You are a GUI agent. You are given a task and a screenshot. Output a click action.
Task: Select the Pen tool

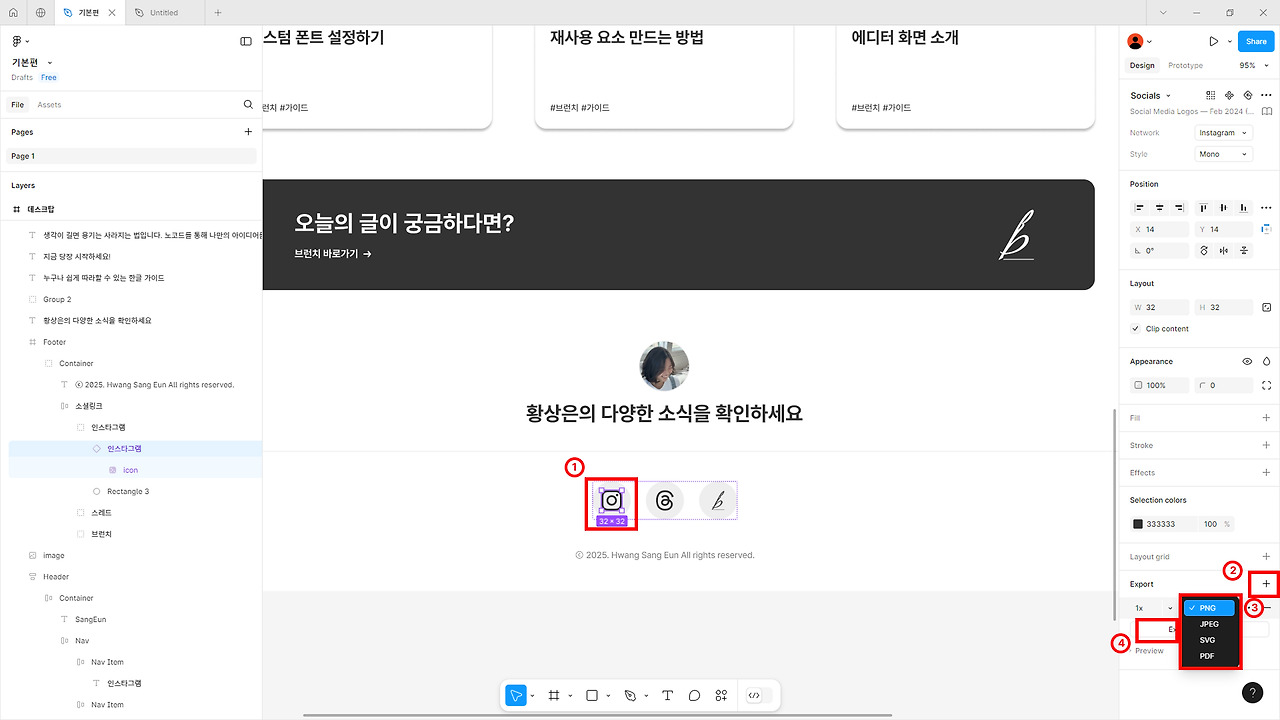[630, 695]
